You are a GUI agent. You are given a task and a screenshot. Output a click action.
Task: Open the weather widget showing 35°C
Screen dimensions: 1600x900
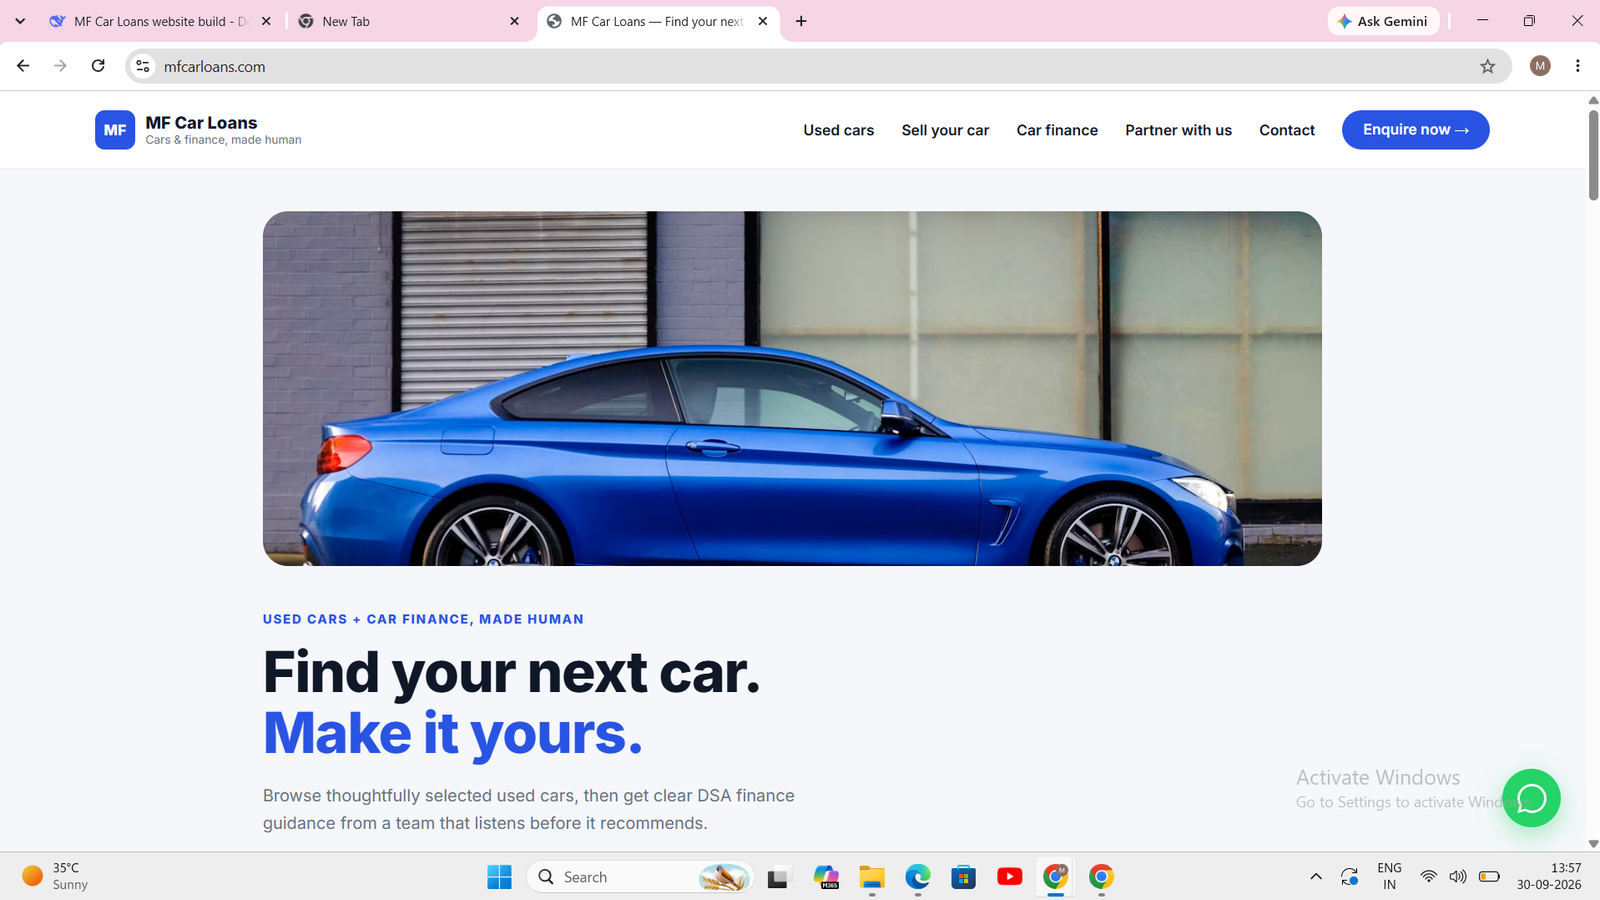pyautogui.click(x=56, y=876)
